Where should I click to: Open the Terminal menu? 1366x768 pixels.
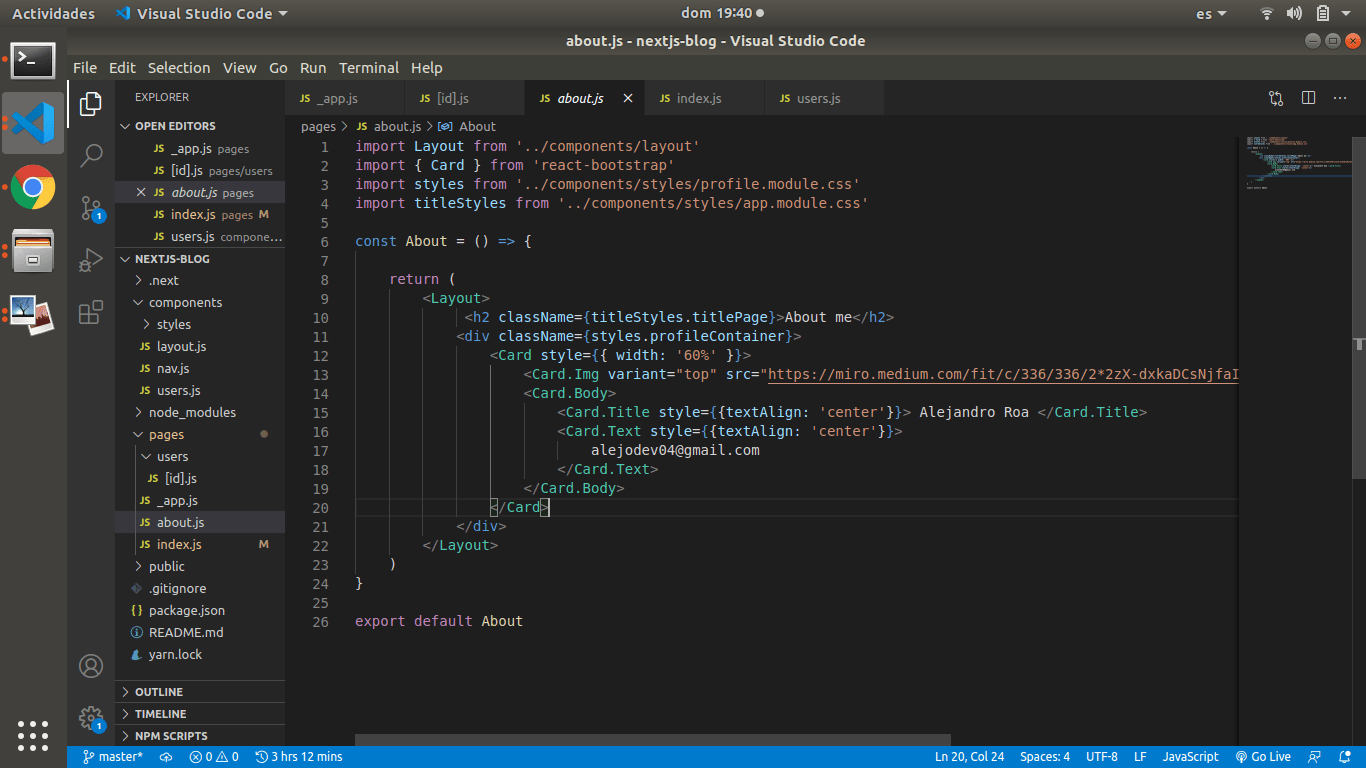point(368,68)
